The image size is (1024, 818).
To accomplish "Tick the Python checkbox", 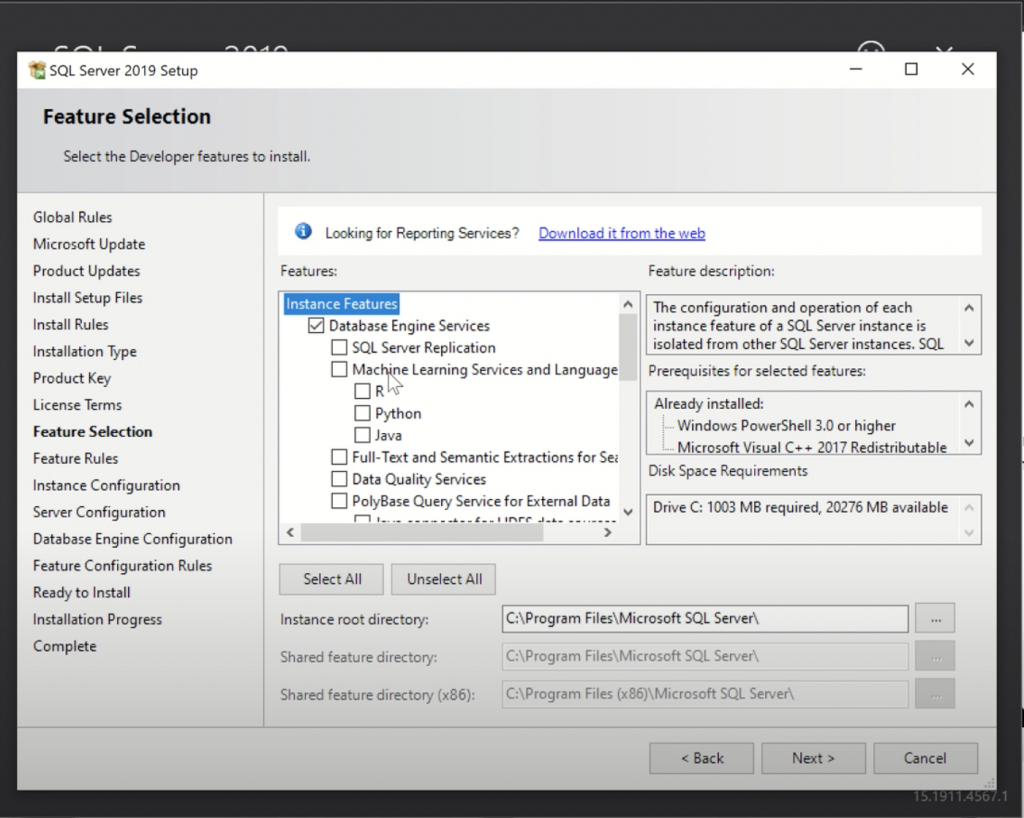I will click(x=362, y=413).
